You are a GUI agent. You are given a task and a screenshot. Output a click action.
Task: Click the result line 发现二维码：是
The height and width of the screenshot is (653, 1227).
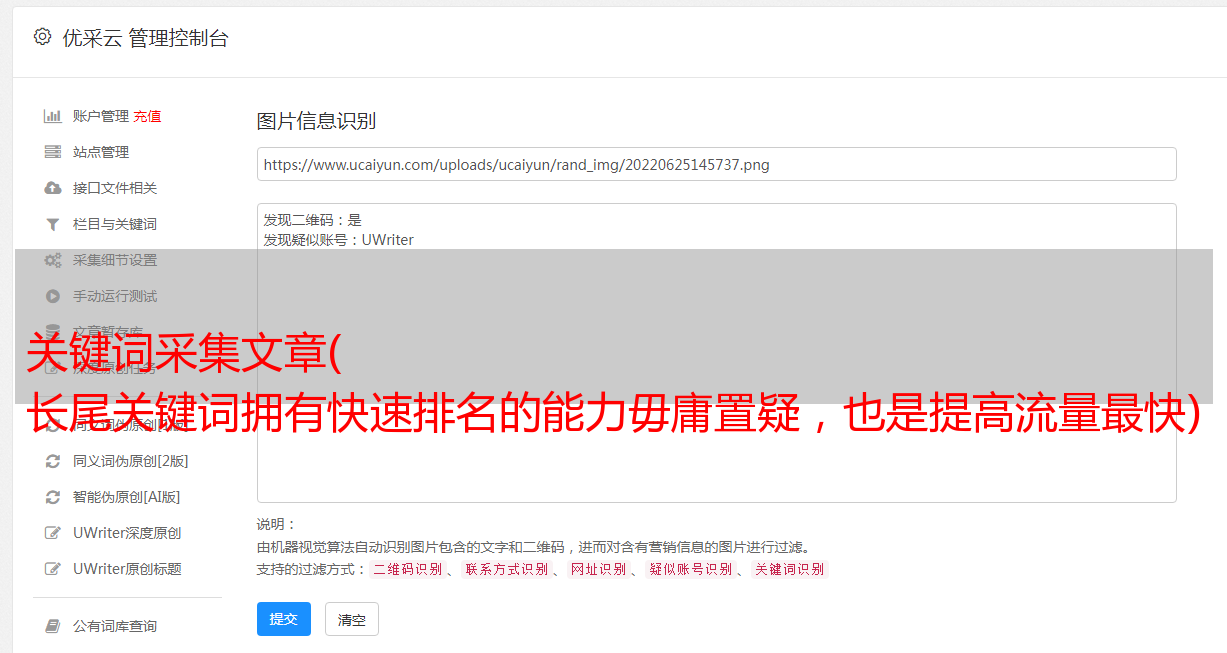click(x=313, y=220)
